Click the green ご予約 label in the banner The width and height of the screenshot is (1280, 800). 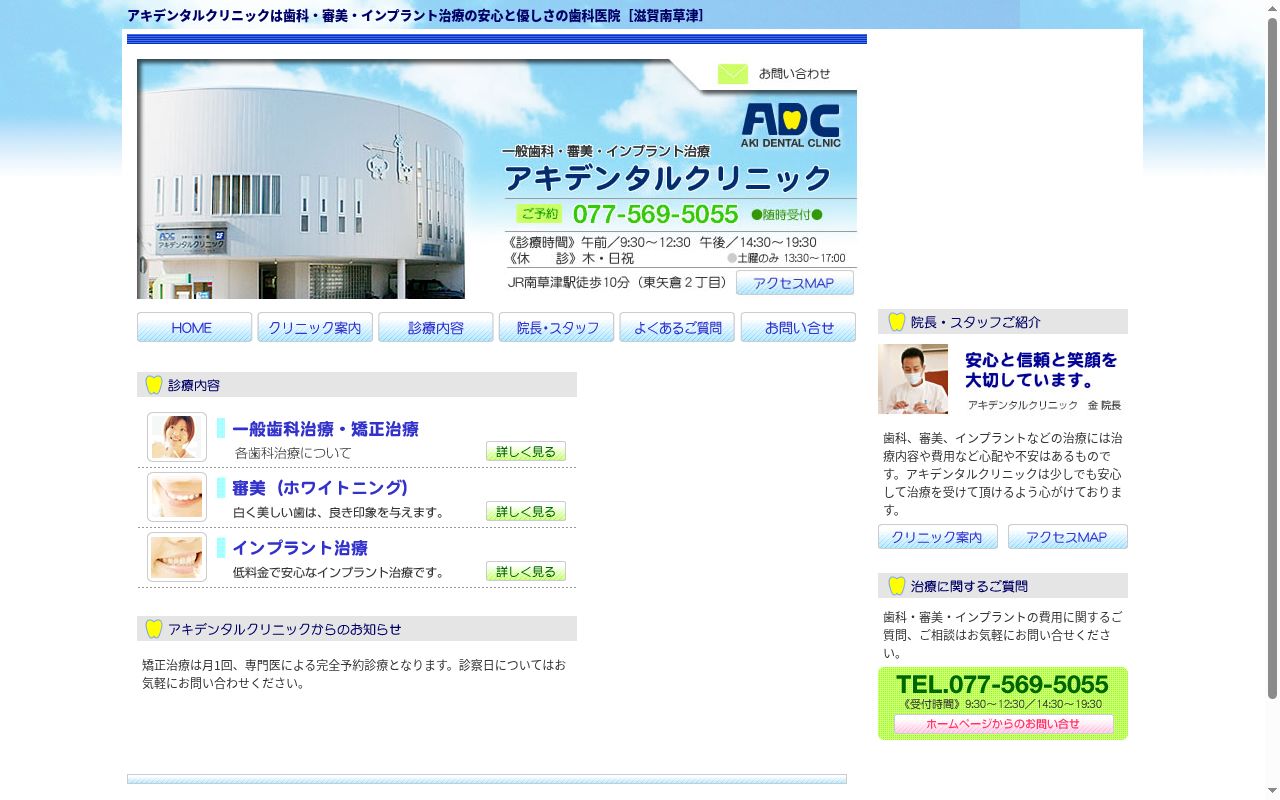coord(540,214)
